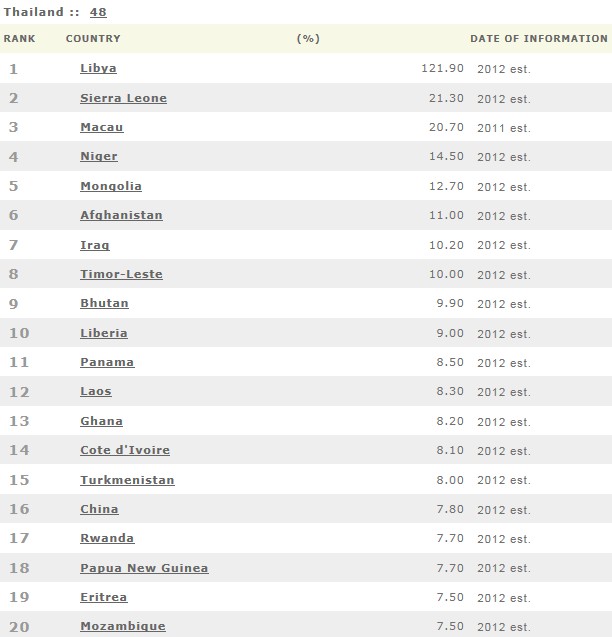Open the Papua New Guinea link
Image resolution: width=612 pixels, height=637 pixels.
point(144,568)
